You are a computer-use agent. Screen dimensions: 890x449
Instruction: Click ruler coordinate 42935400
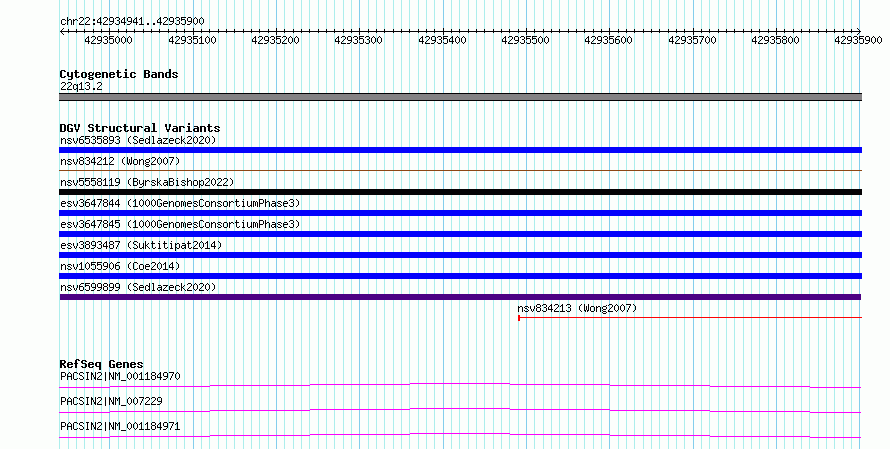click(442, 40)
